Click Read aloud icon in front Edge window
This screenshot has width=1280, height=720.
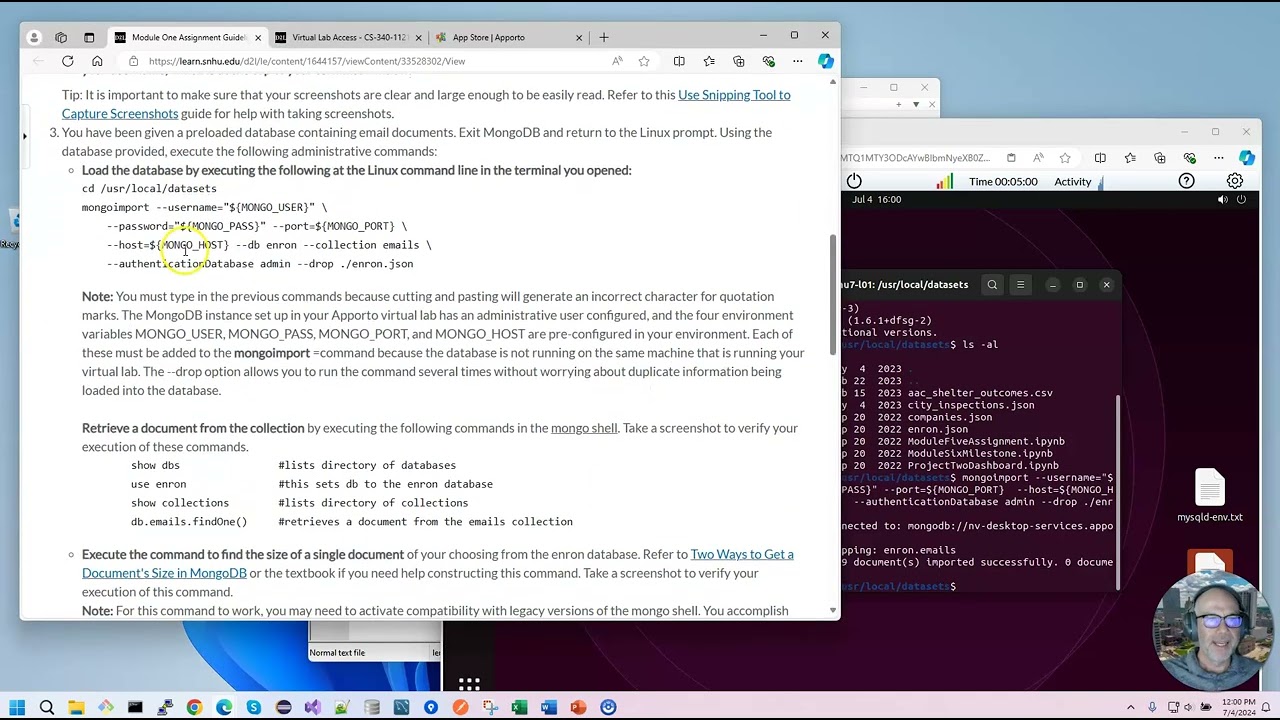point(617,61)
